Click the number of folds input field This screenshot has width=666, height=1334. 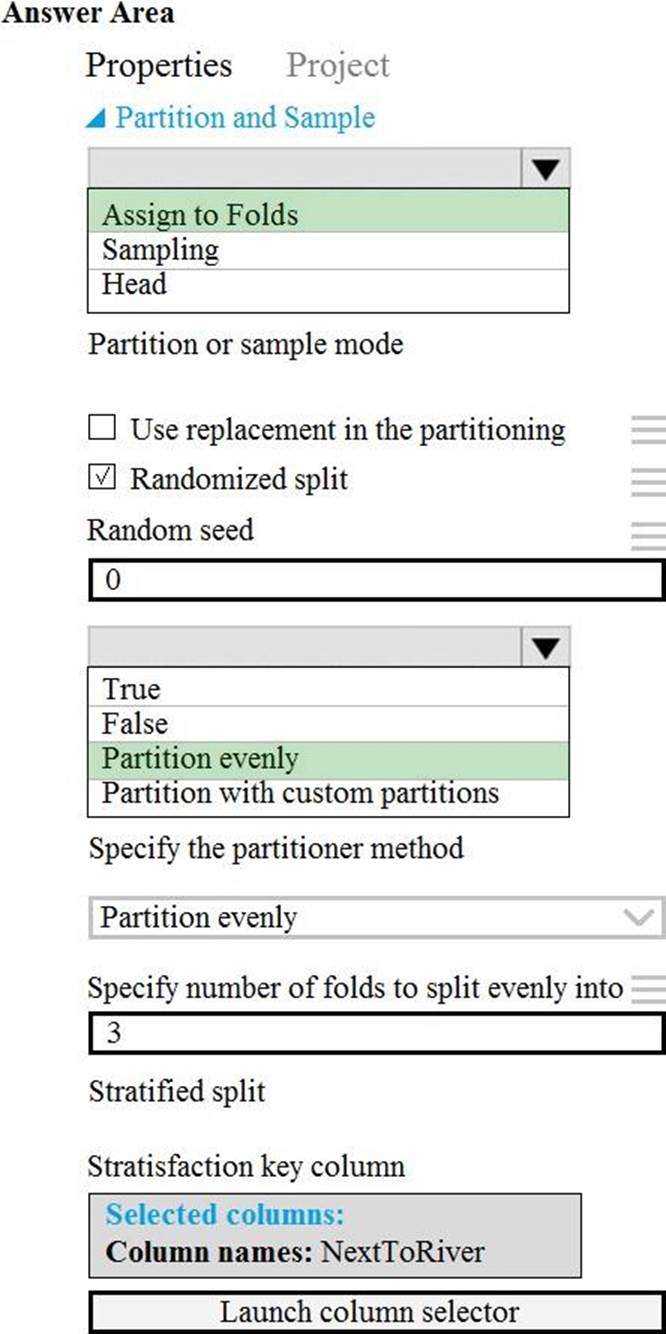375,1033
